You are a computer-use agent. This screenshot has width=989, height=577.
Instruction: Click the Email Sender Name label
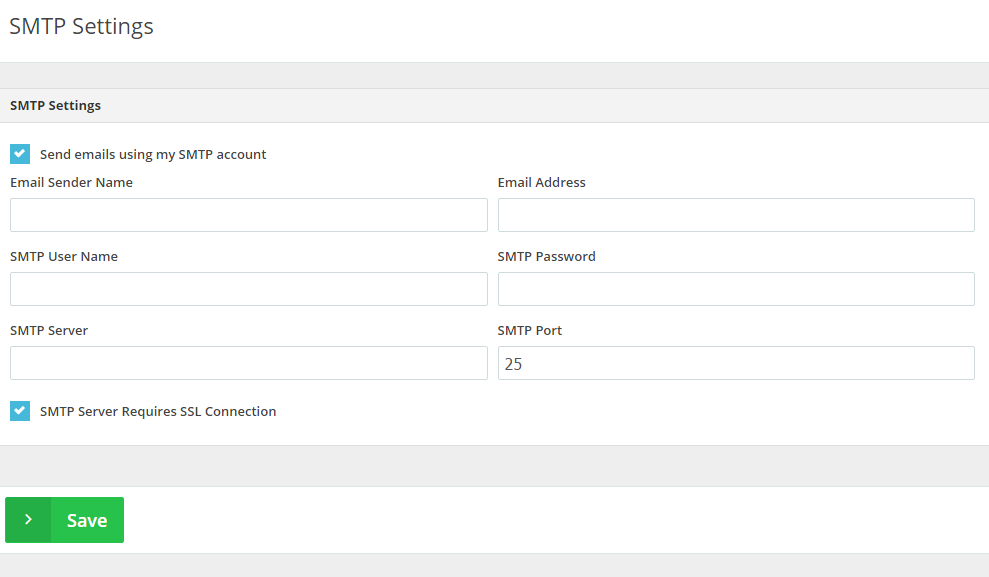[71, 182]
